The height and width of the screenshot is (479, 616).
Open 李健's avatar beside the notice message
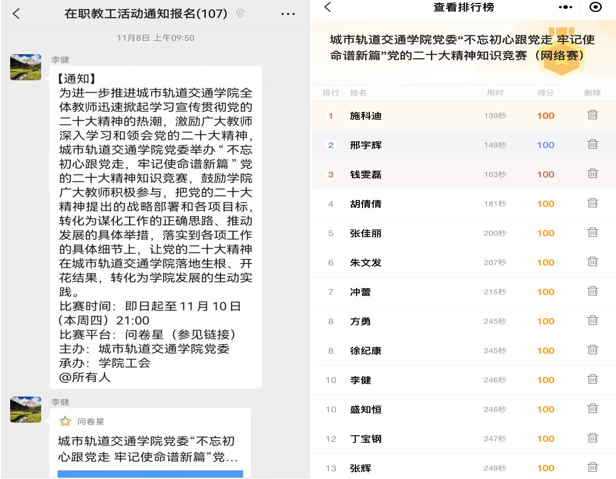pyautogui.click(x=25, y=67)
